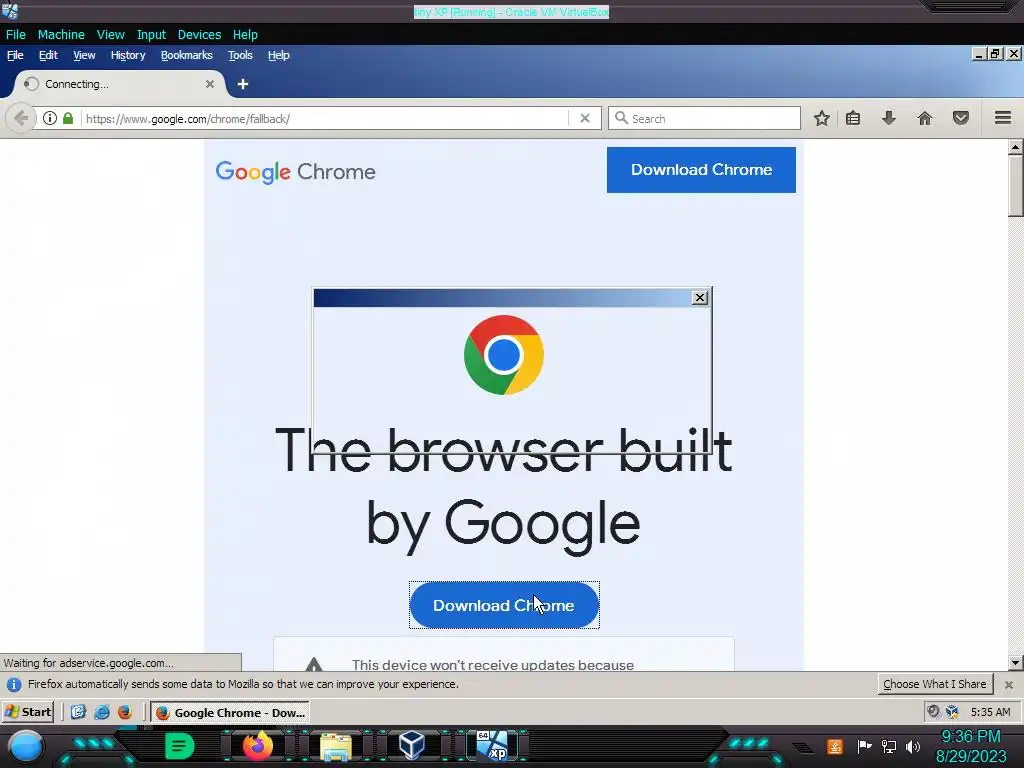The height and width of the screenshot is (768, 1024).
Task: Open Firefox Edit menu
Action: coord(48,56)
